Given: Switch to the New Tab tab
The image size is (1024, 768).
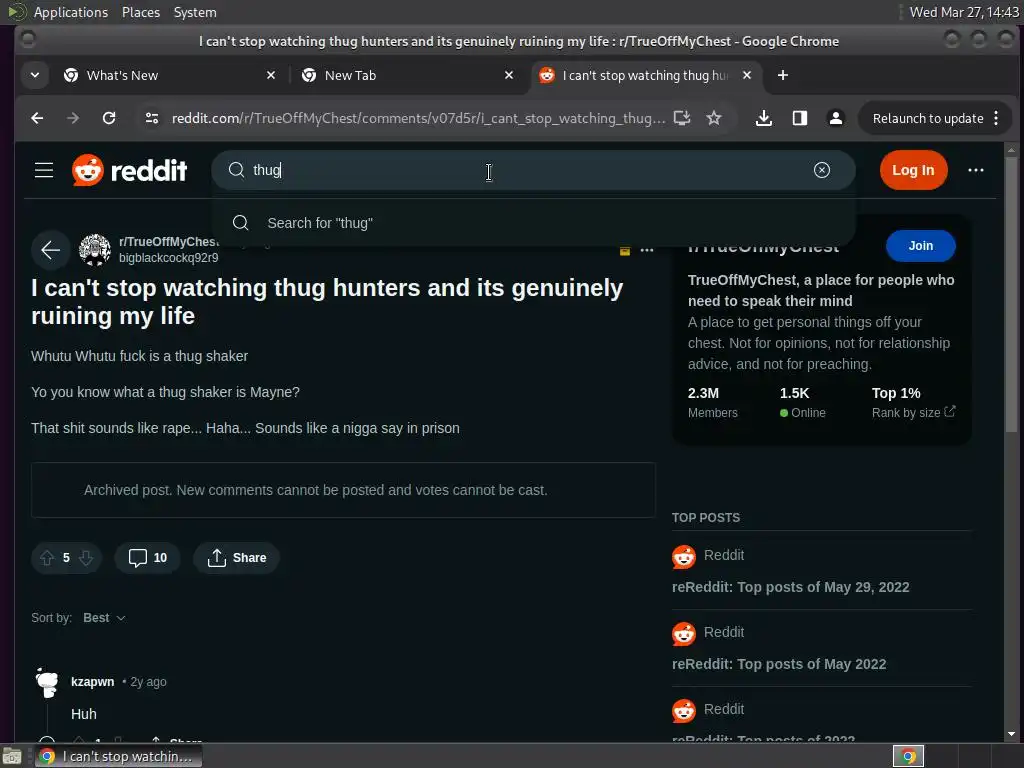Looking at the screenshot, I should pyautogui.click(x=406, y=75).
